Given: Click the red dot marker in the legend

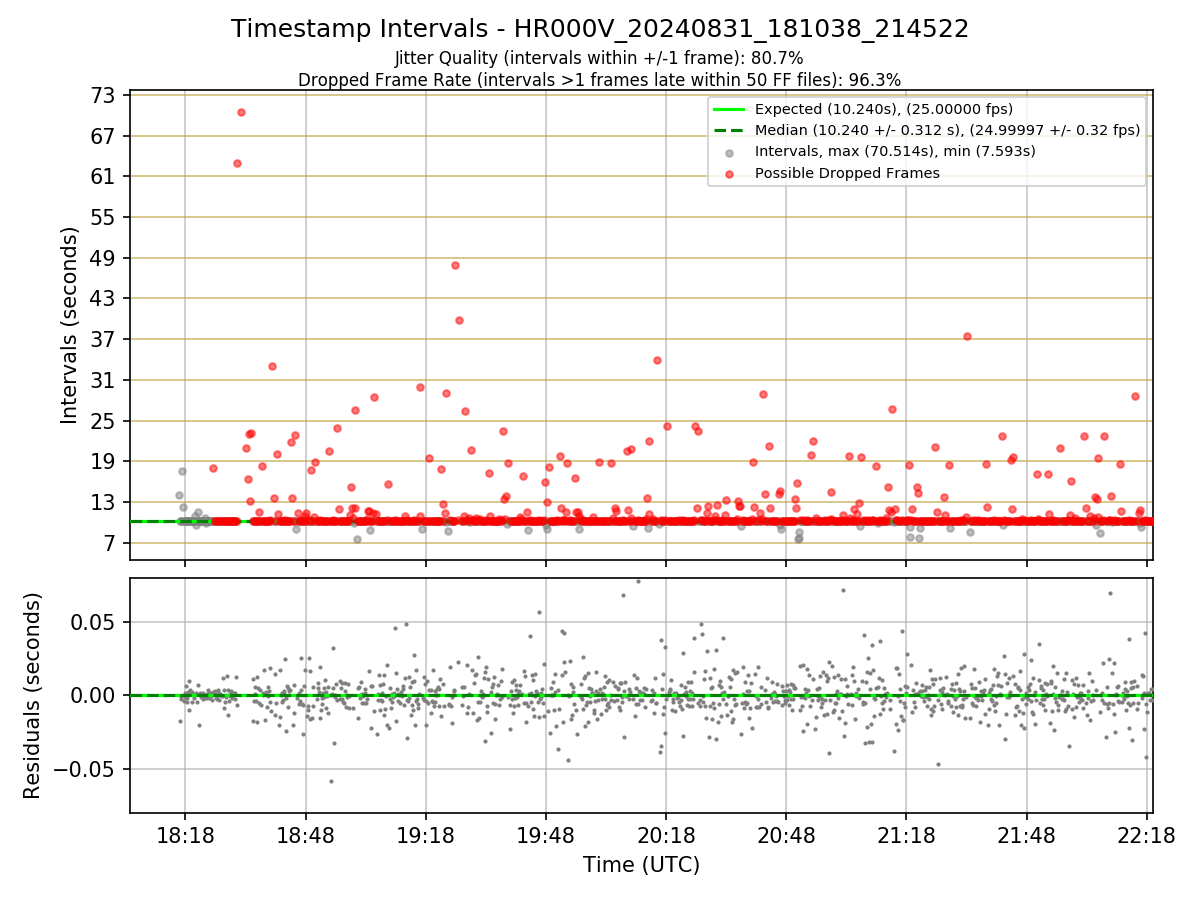Looking at the screenshot, I should pyautogui.click(x=729, y=174).
